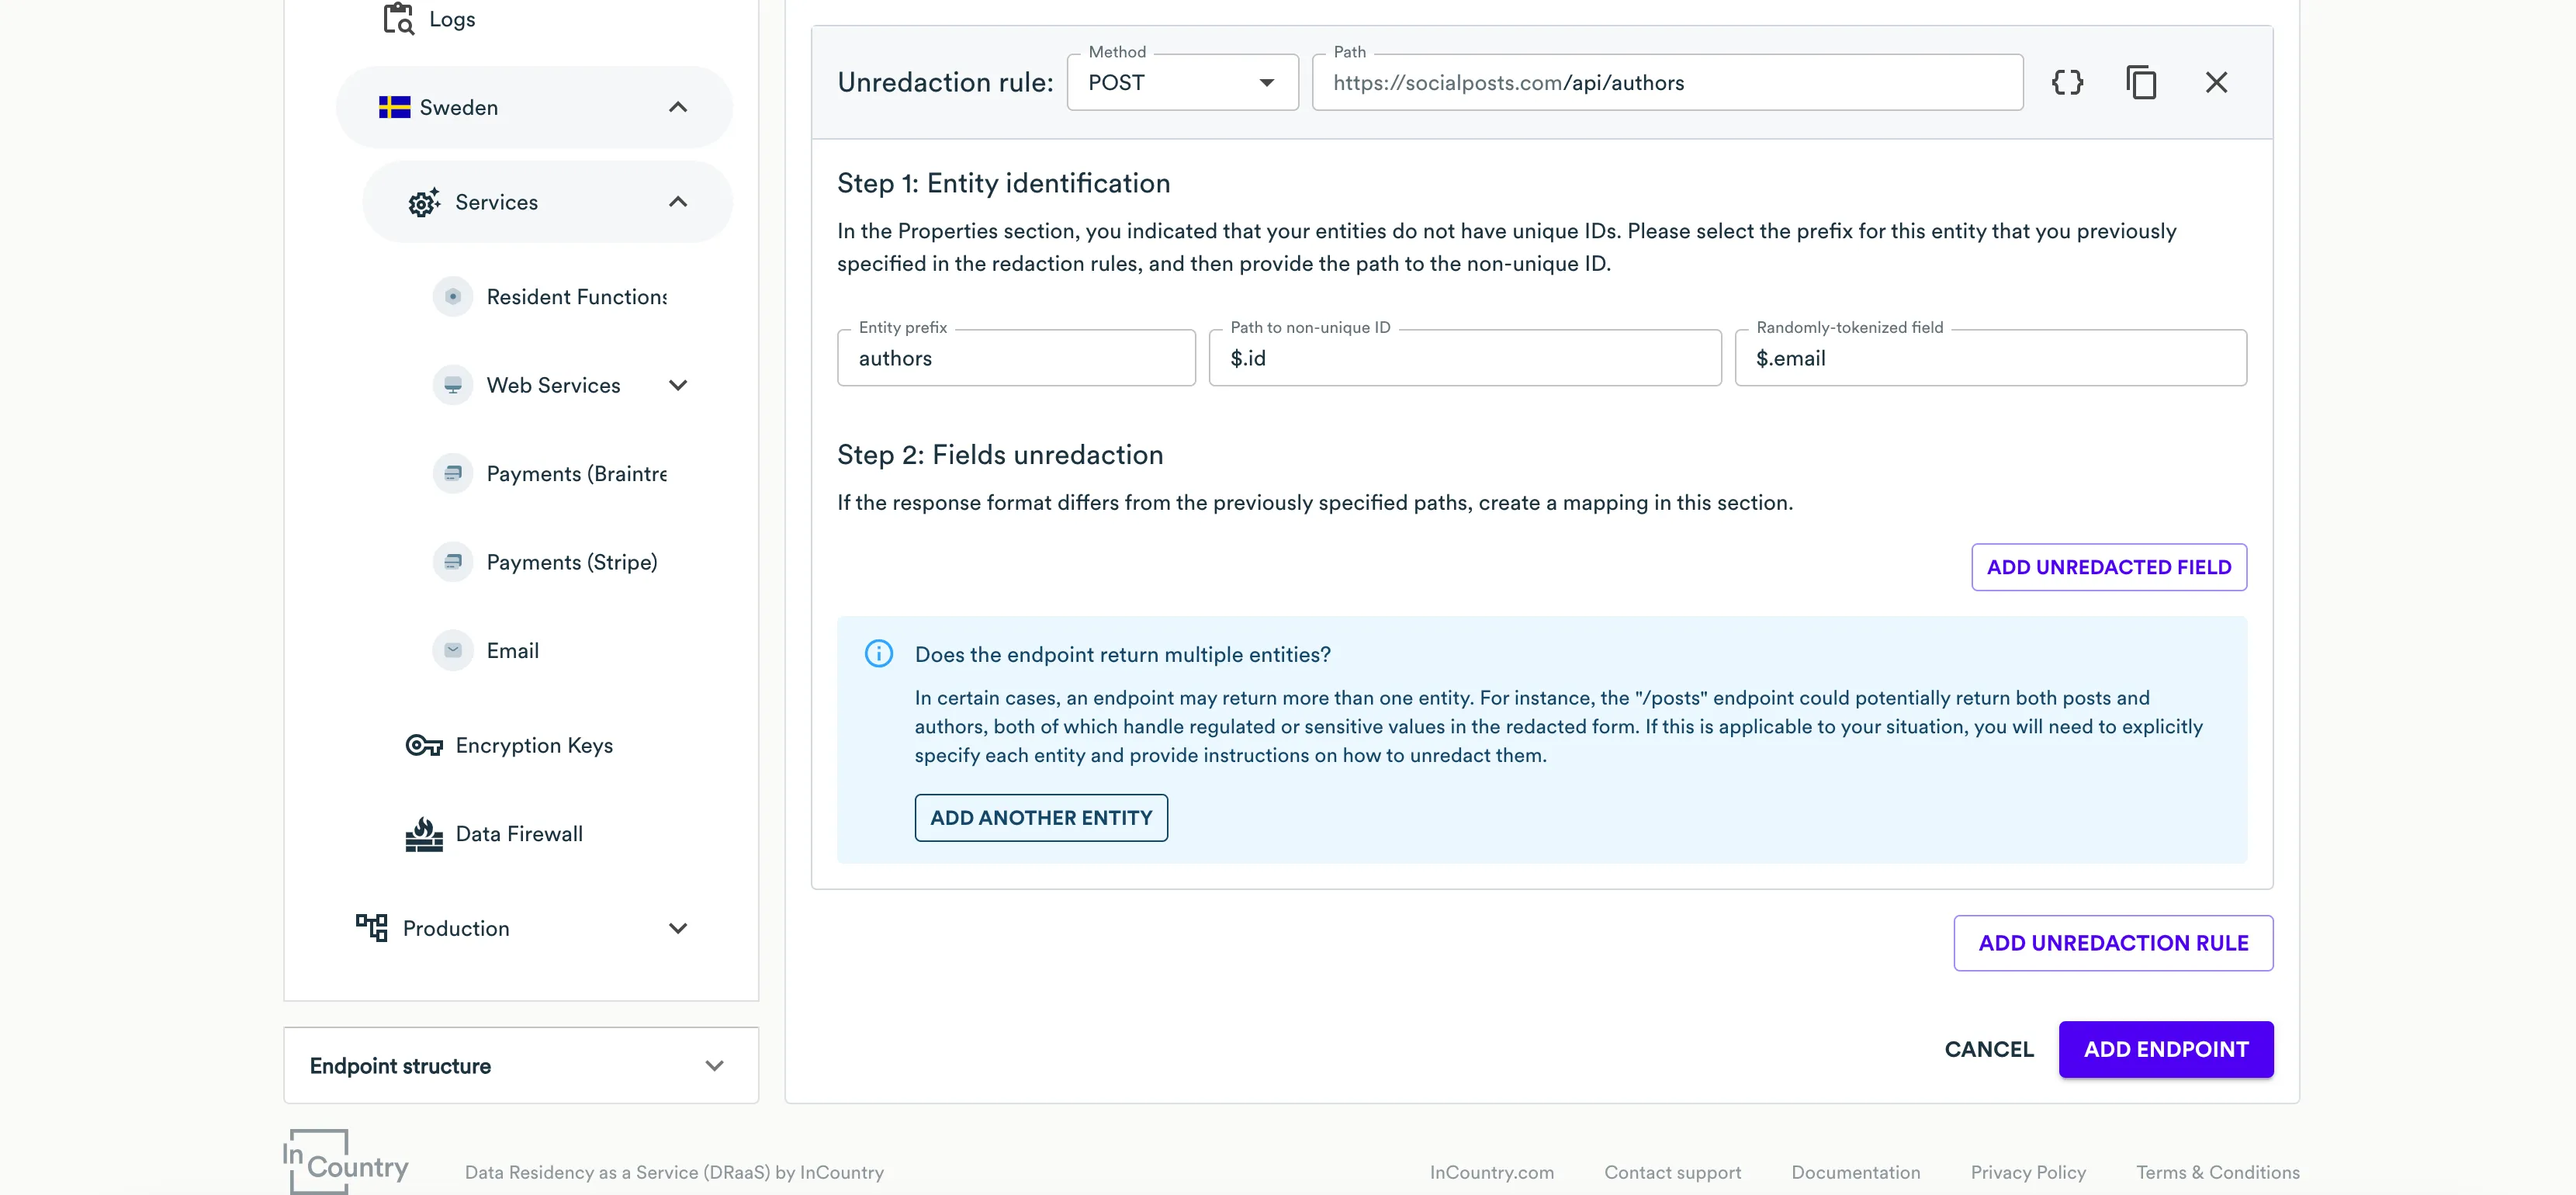Expand the Web Services section
The image size is (2576, 1195).
point(679,384)
